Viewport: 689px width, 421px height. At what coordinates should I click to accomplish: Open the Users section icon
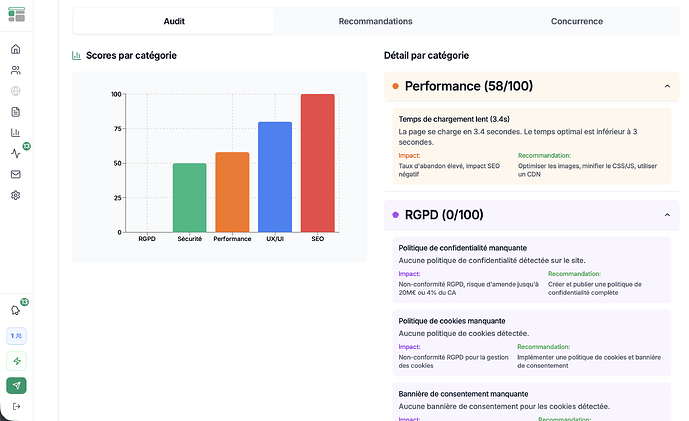coord(16,70)
